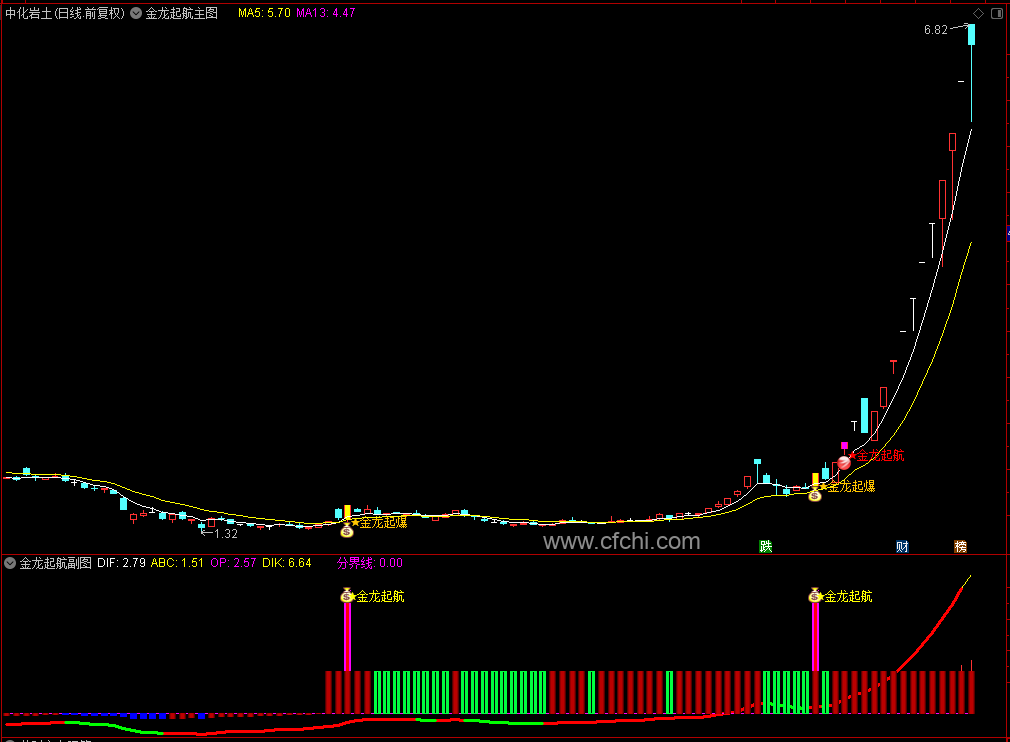Screen dimensions: 1010x742
Task: Click the 中化岩土(日线.前复权) chart title
Action: pyautogui.click(x=65, y=13)
